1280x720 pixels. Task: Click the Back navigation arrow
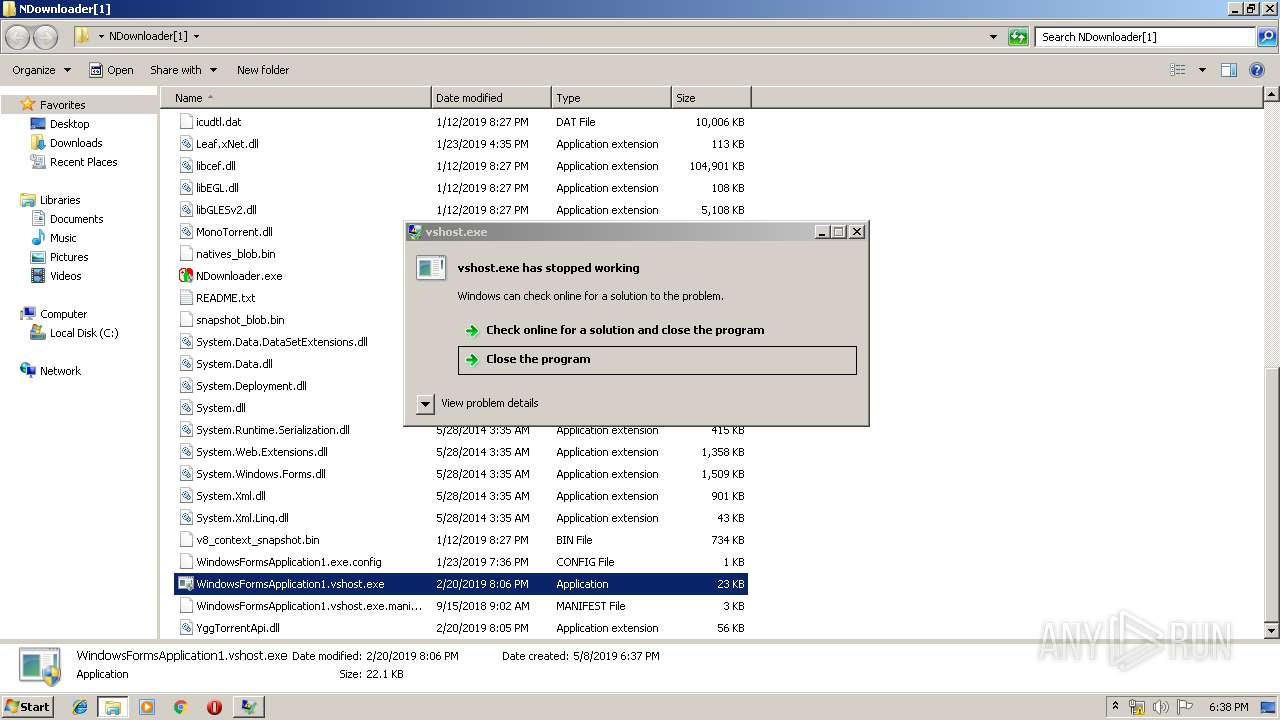click(x=18, y=37)
